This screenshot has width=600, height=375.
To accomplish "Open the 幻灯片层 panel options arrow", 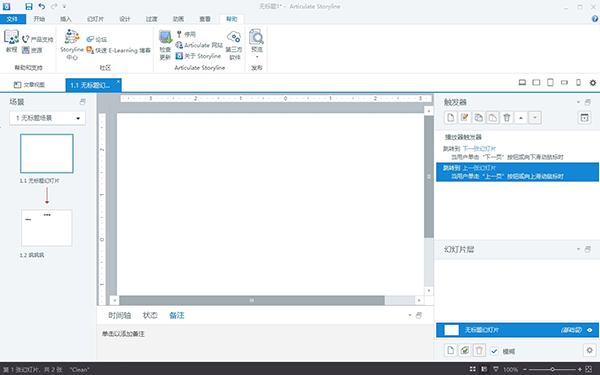I will click(578, 249).
